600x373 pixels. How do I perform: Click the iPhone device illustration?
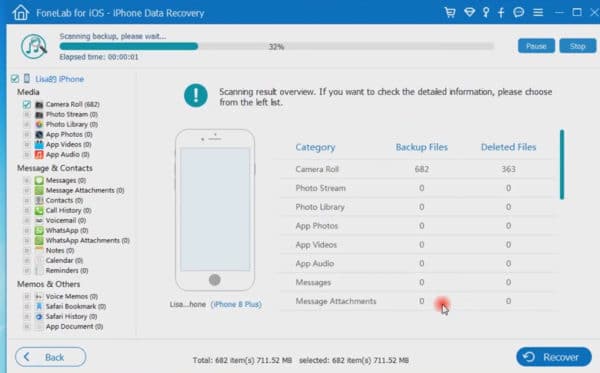coord(215,210)
